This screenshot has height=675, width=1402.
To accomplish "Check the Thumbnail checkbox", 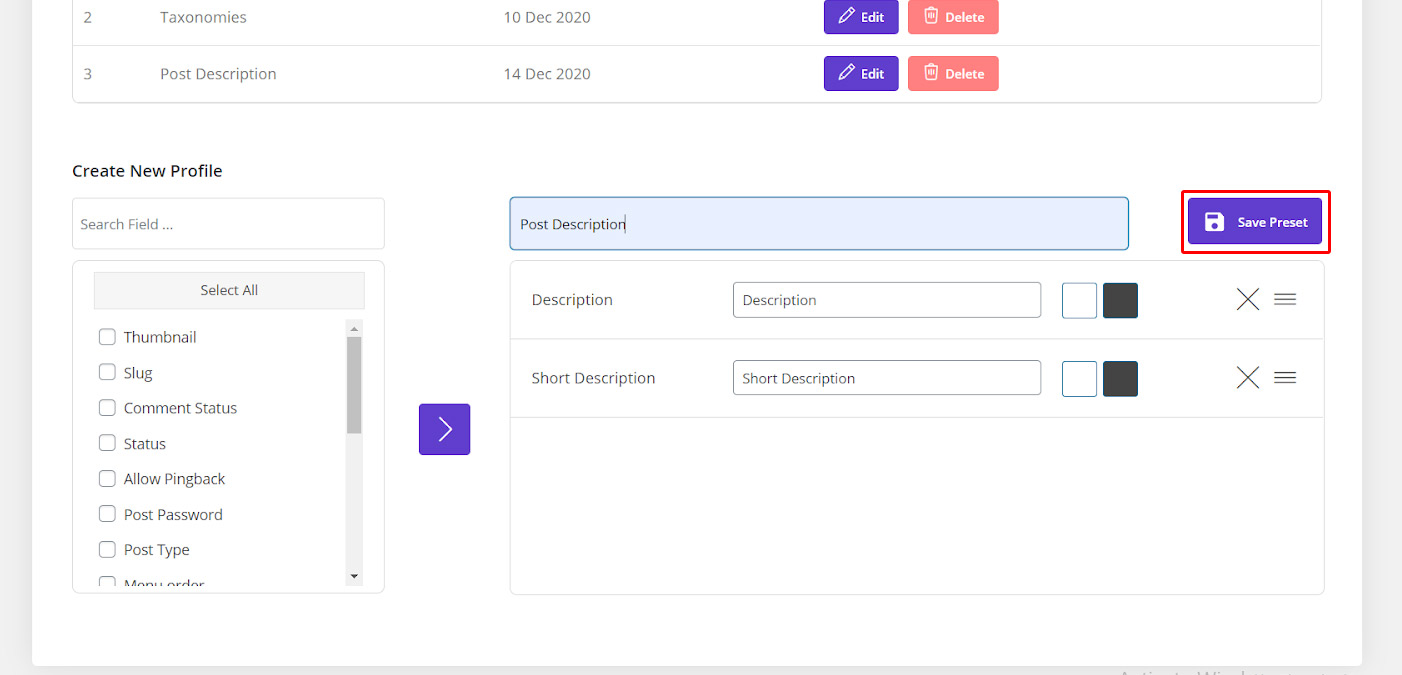I will (107, 337).
